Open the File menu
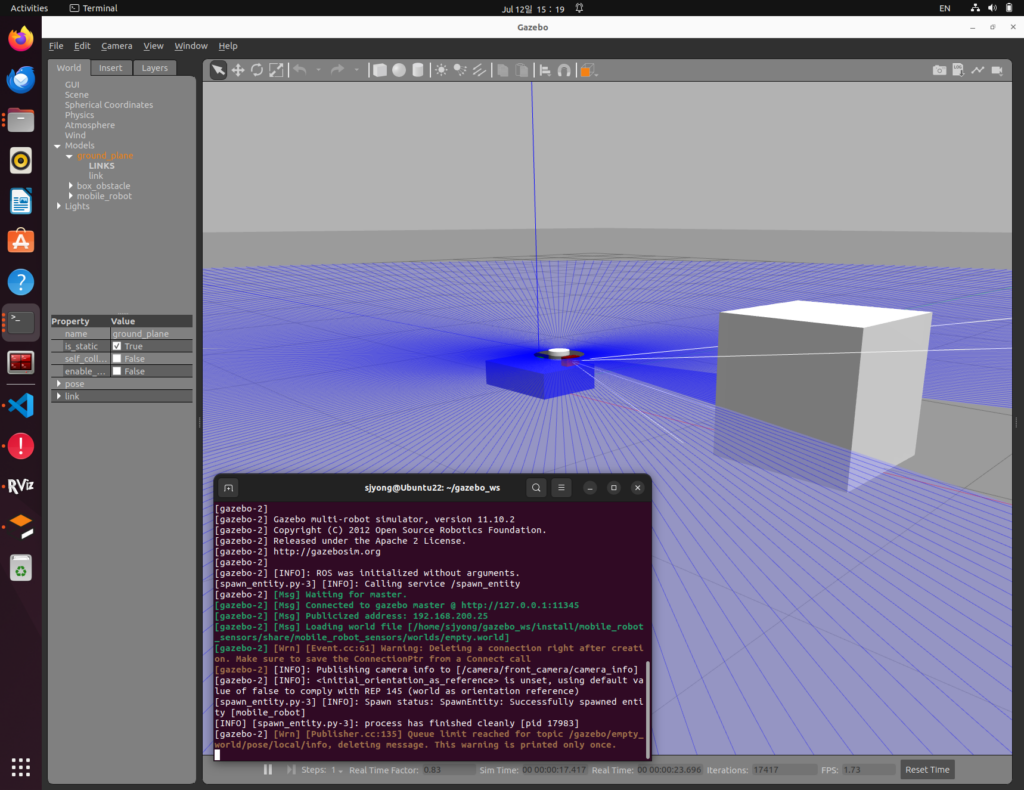This screenshot has height=790, width=1024. click(x=56, y=46)
